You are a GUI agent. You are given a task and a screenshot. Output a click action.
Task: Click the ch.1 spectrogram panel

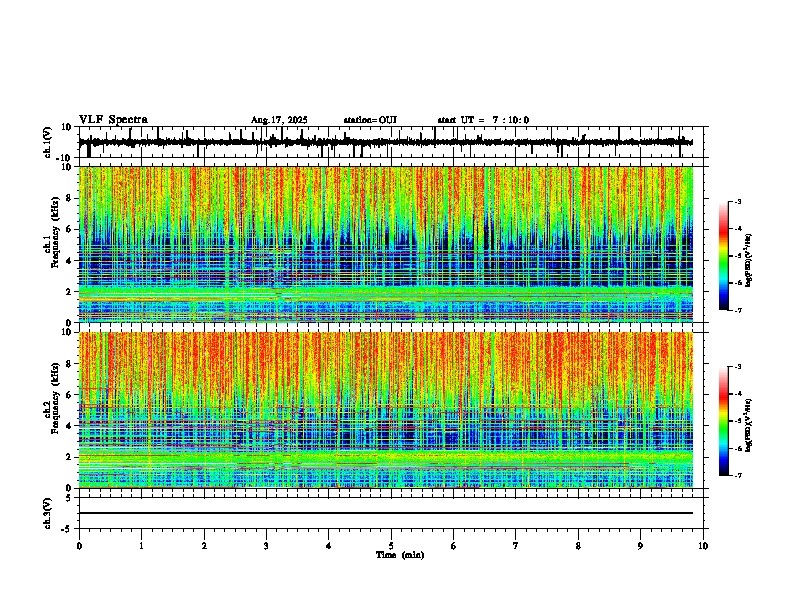(x=386, y=244)
